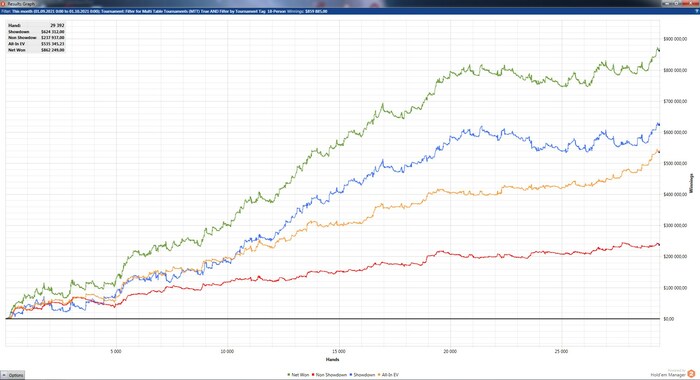Toggle the Showdown legend entry
Image resolution: width=700 pixels, height=380 pixels.
coord(362,375)
